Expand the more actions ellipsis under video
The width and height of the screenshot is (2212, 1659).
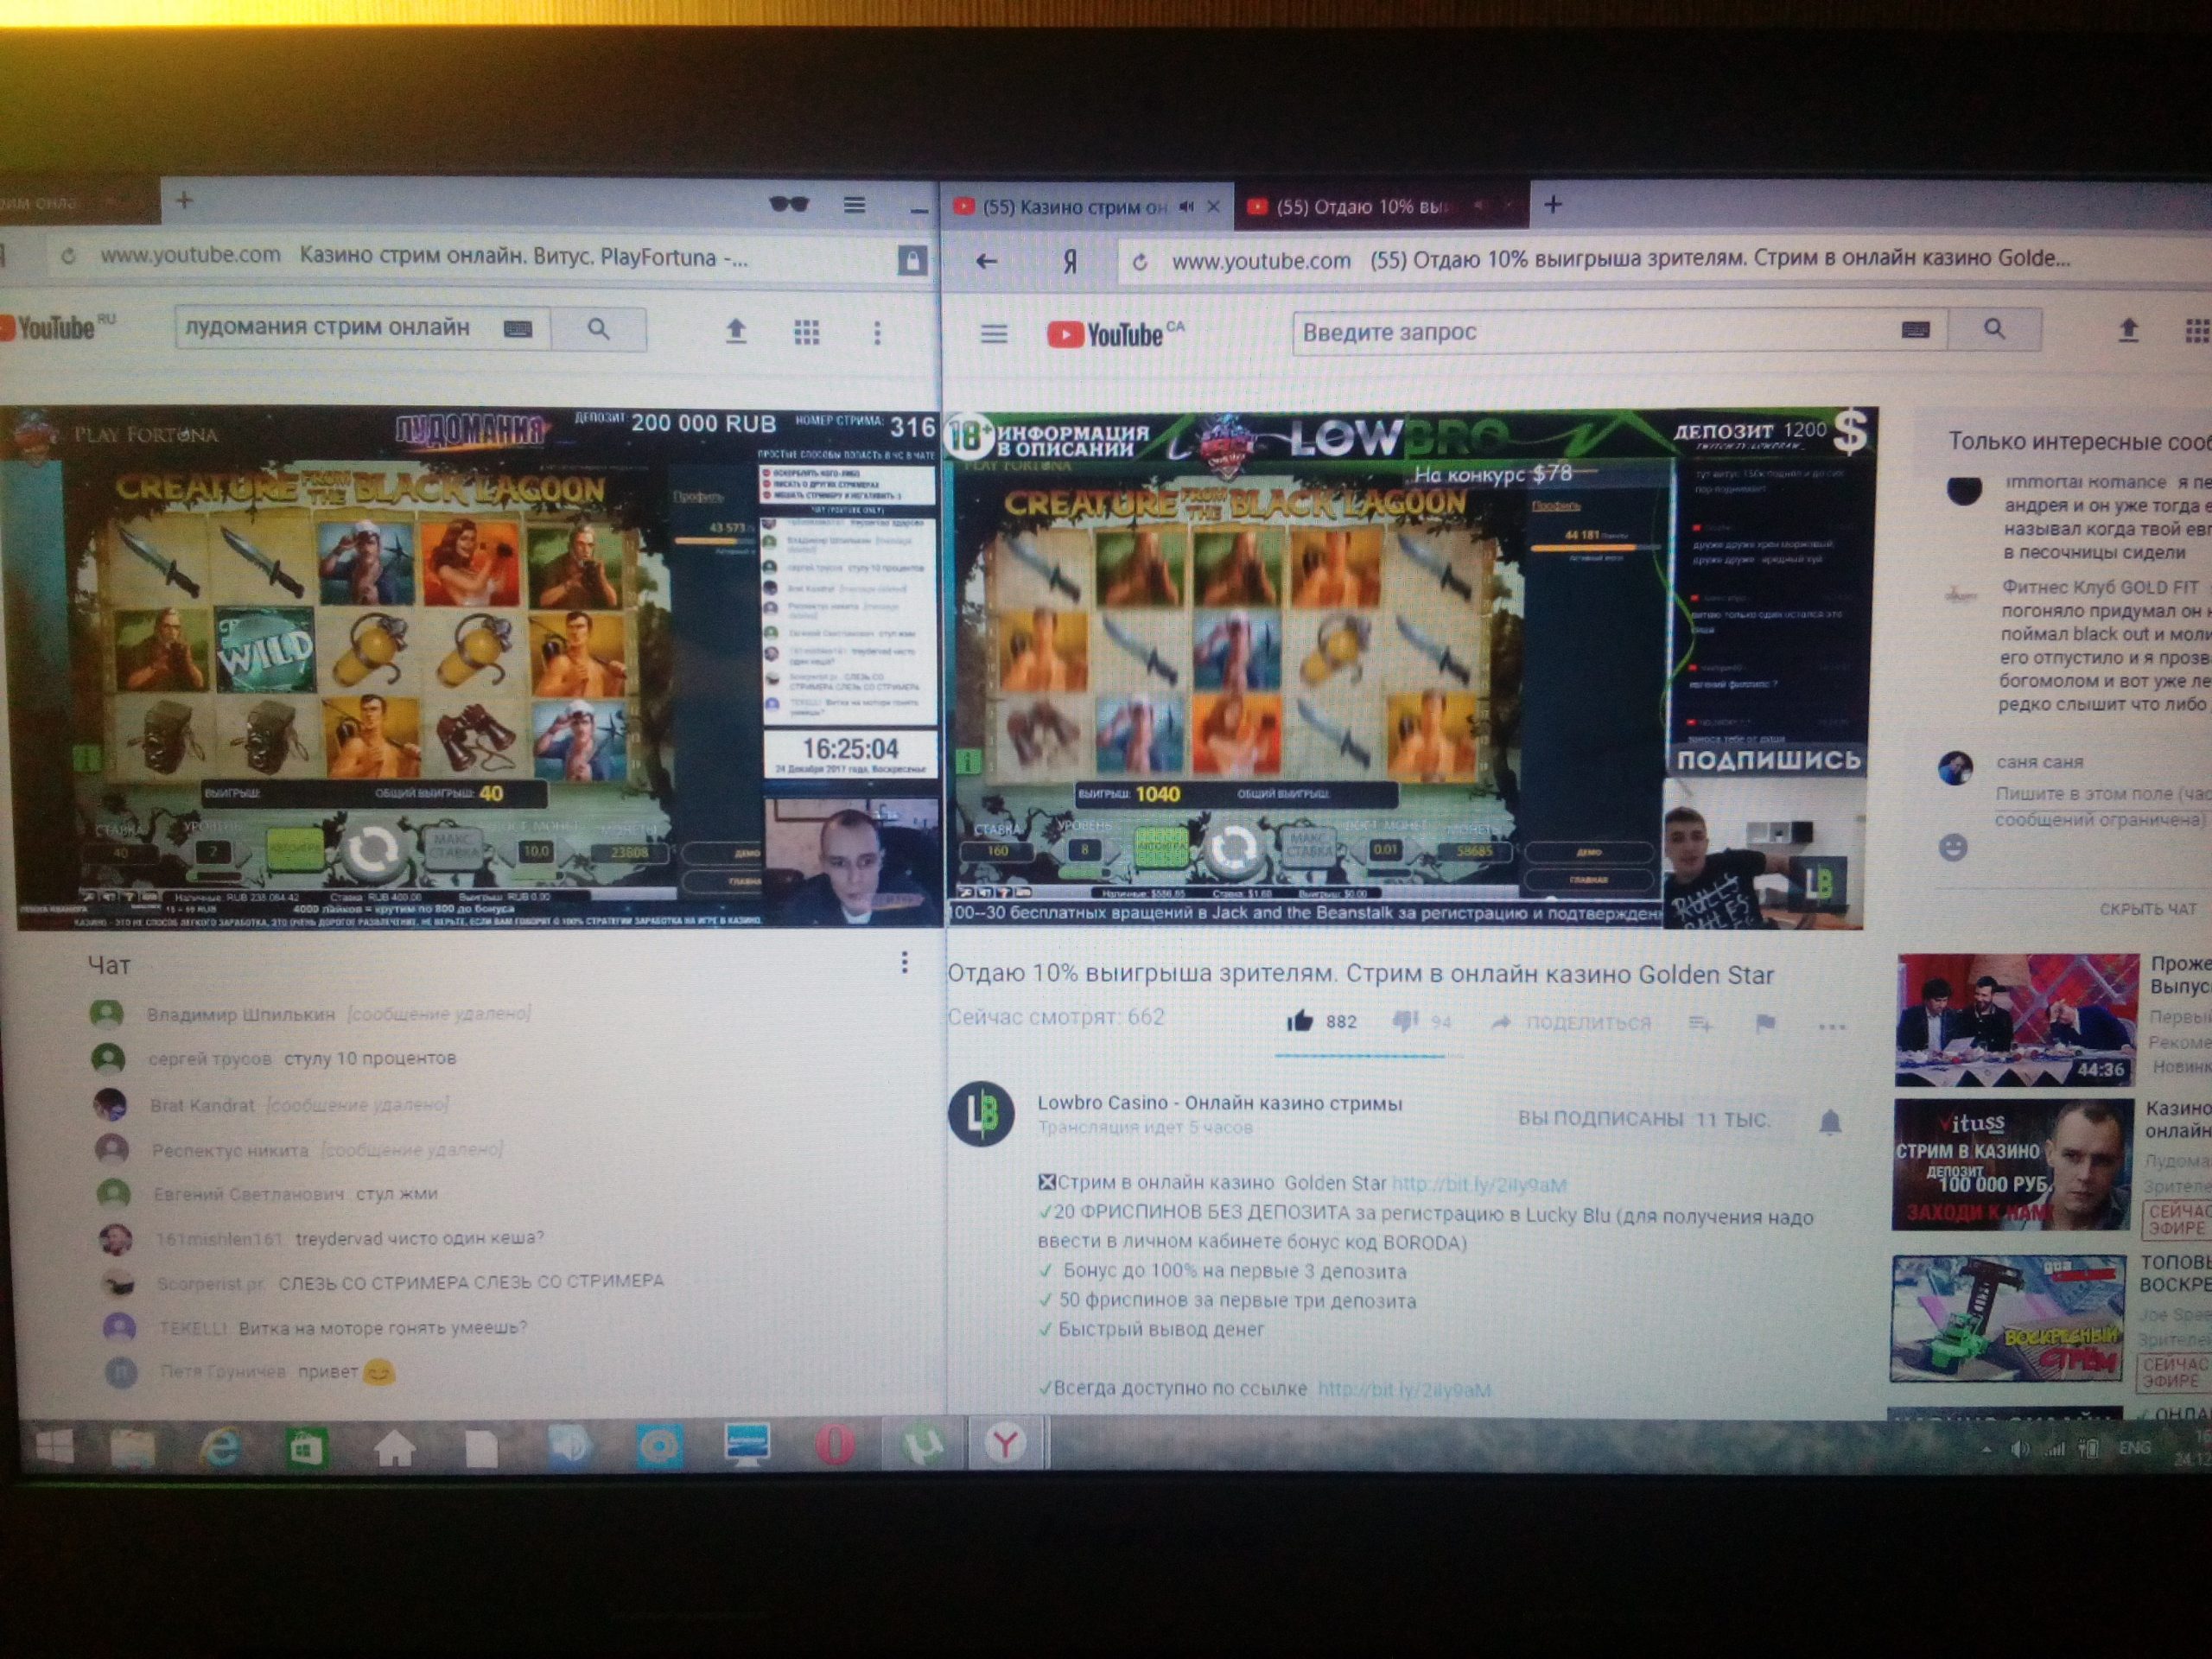pos(1831,1026)
